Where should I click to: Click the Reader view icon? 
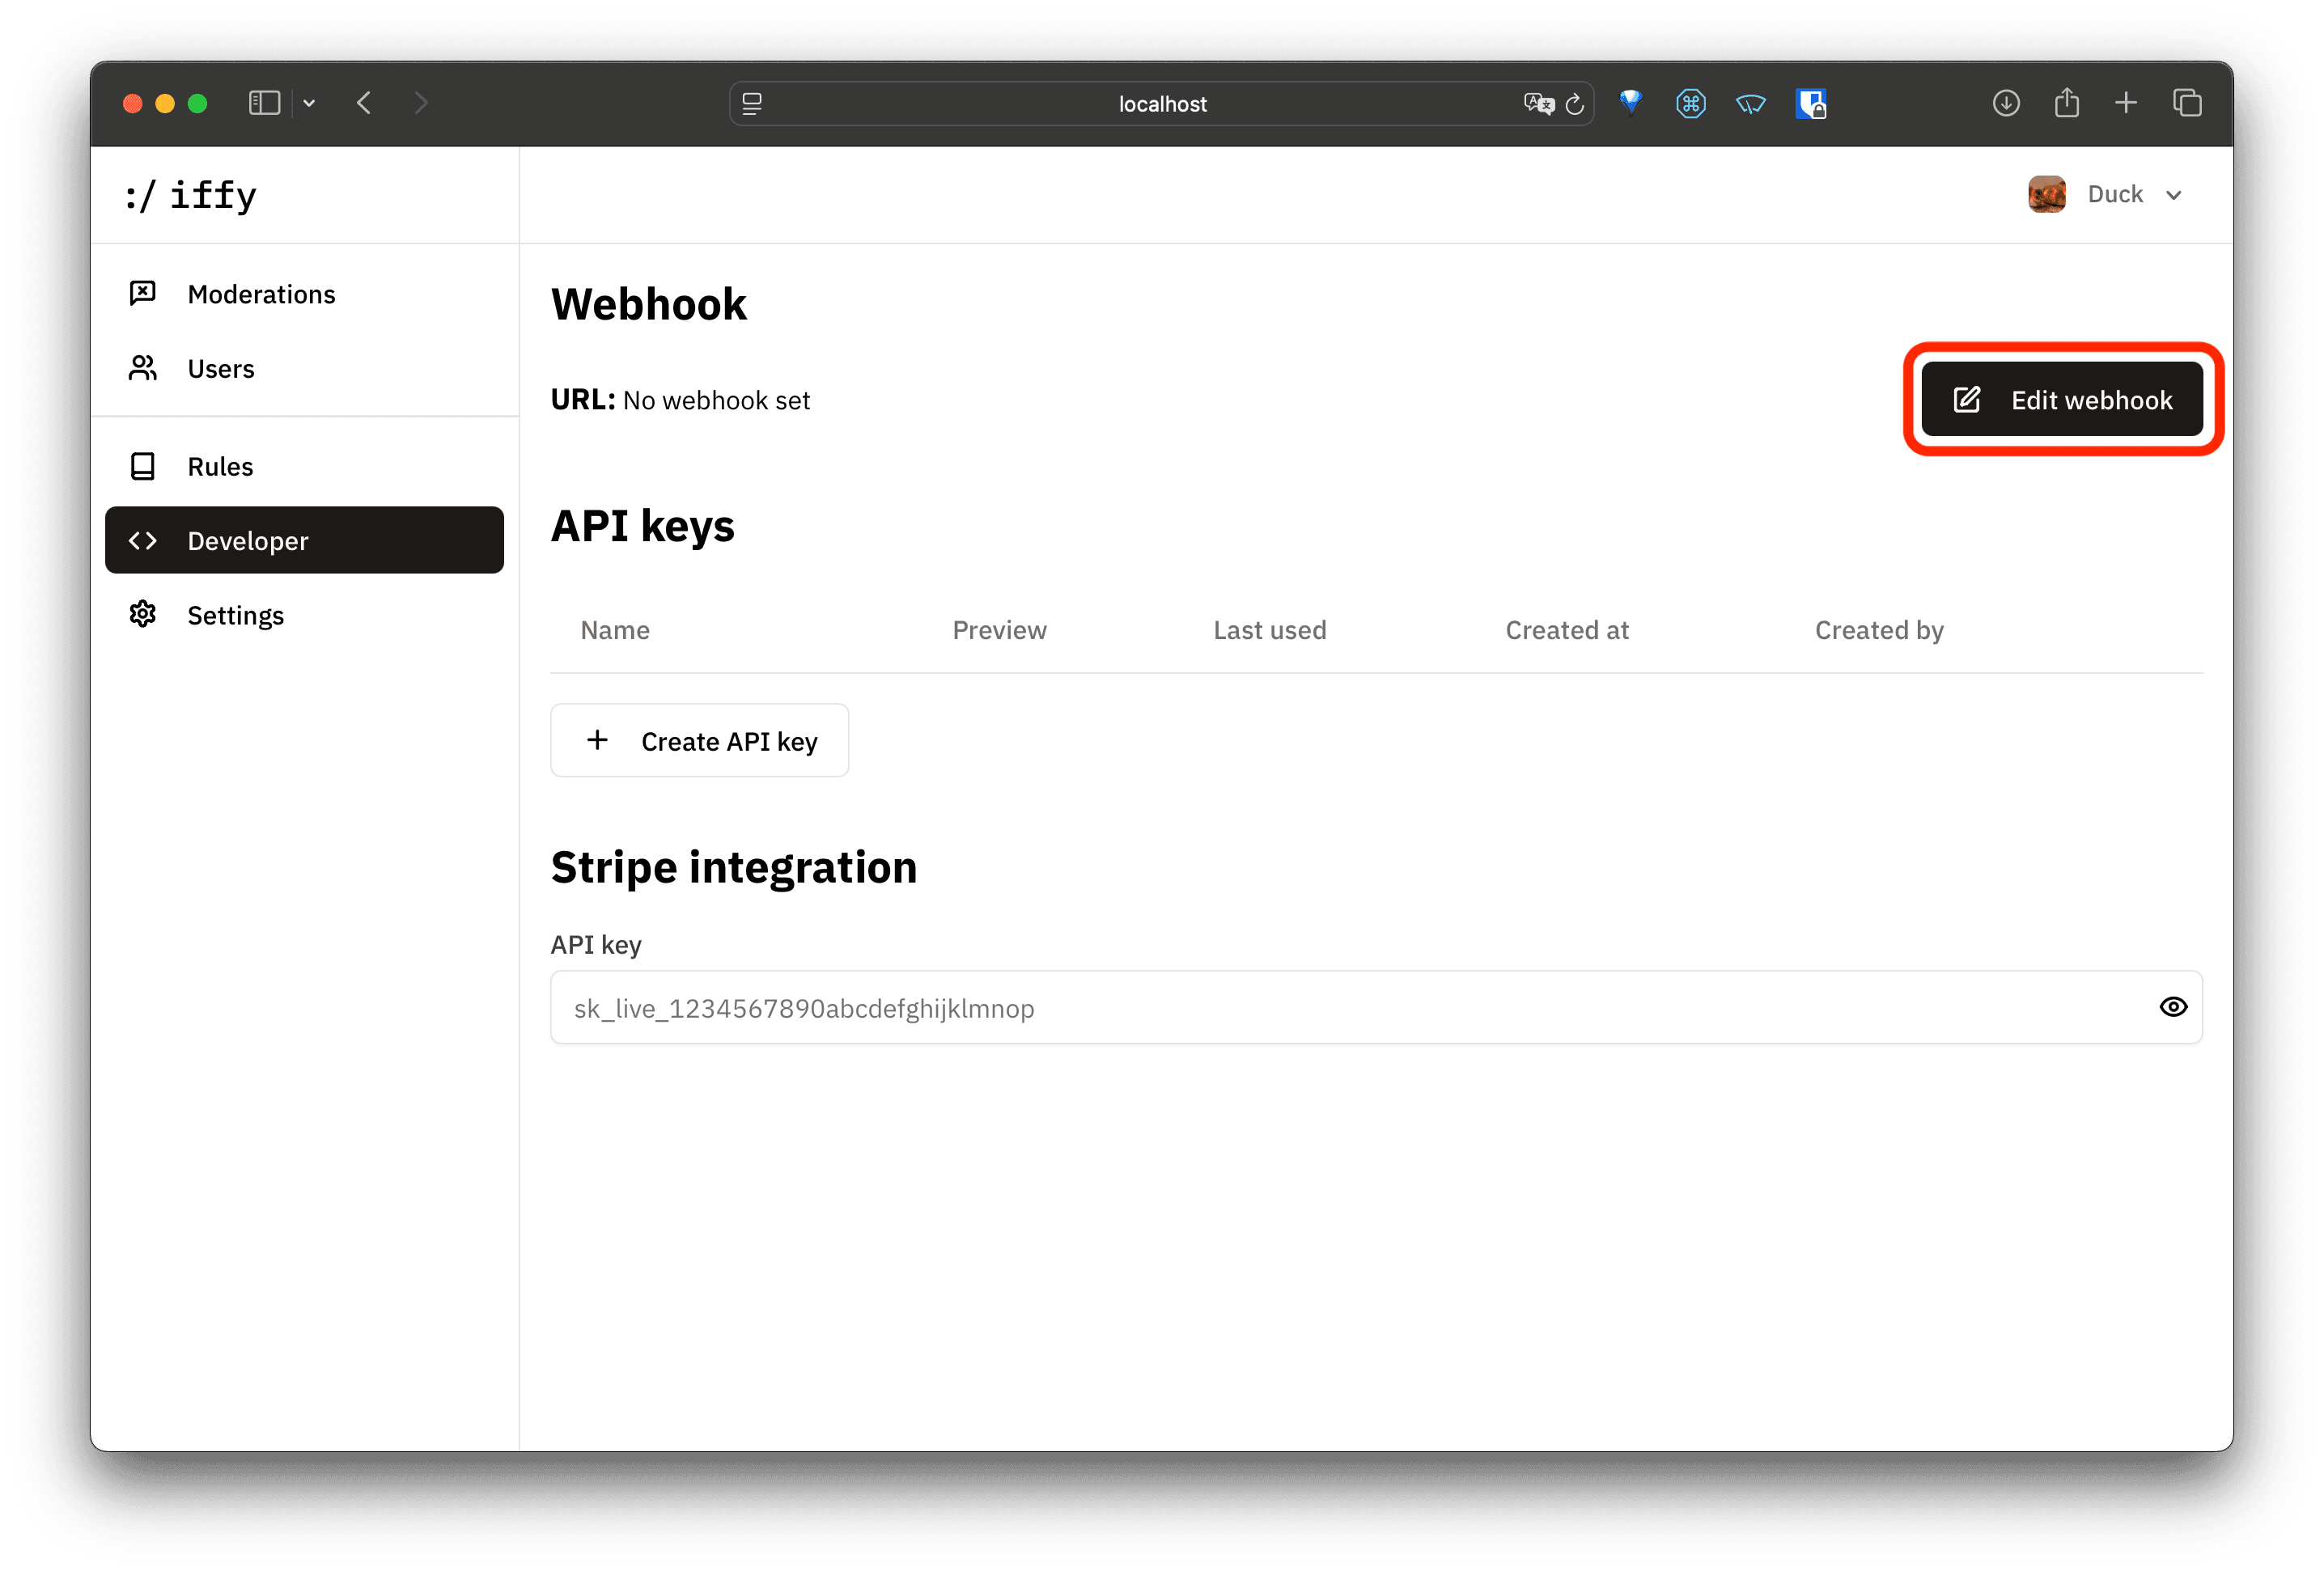[752, 103]
